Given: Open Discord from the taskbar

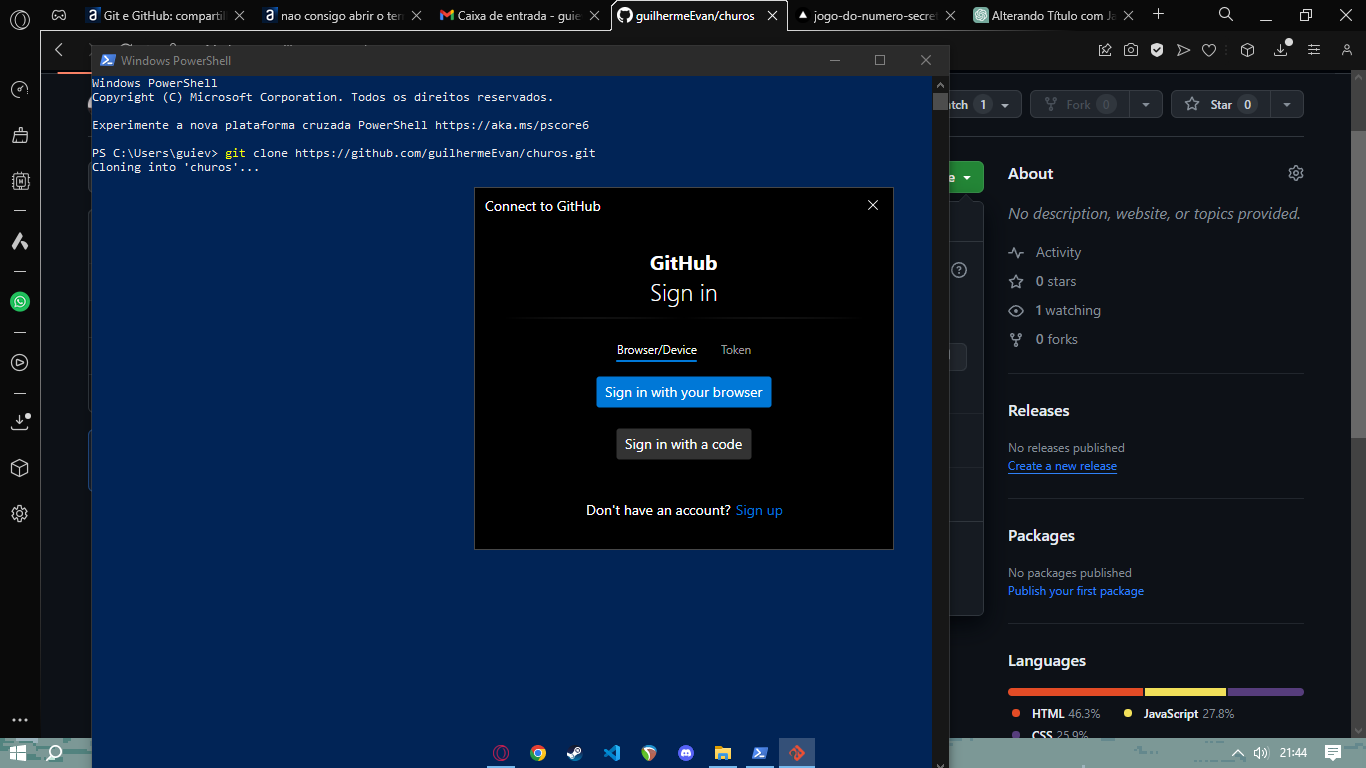Looking at the screenshot, I should pos(686,753).
